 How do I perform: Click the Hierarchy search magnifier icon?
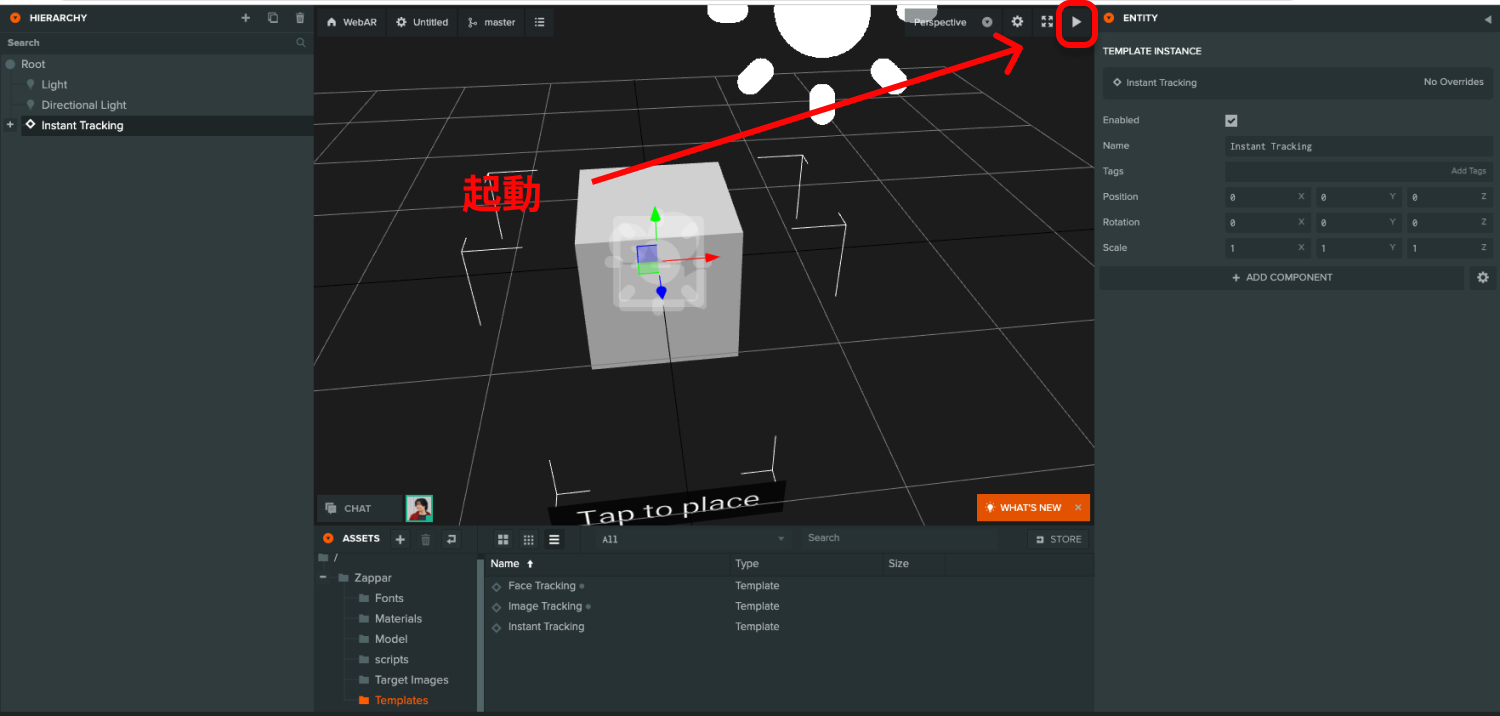[x=301, y=43]
